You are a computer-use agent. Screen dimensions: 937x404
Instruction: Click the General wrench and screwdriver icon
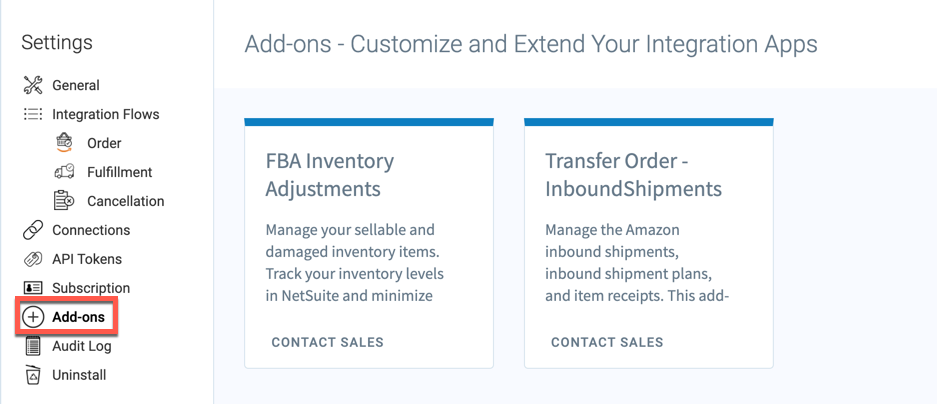33,85
